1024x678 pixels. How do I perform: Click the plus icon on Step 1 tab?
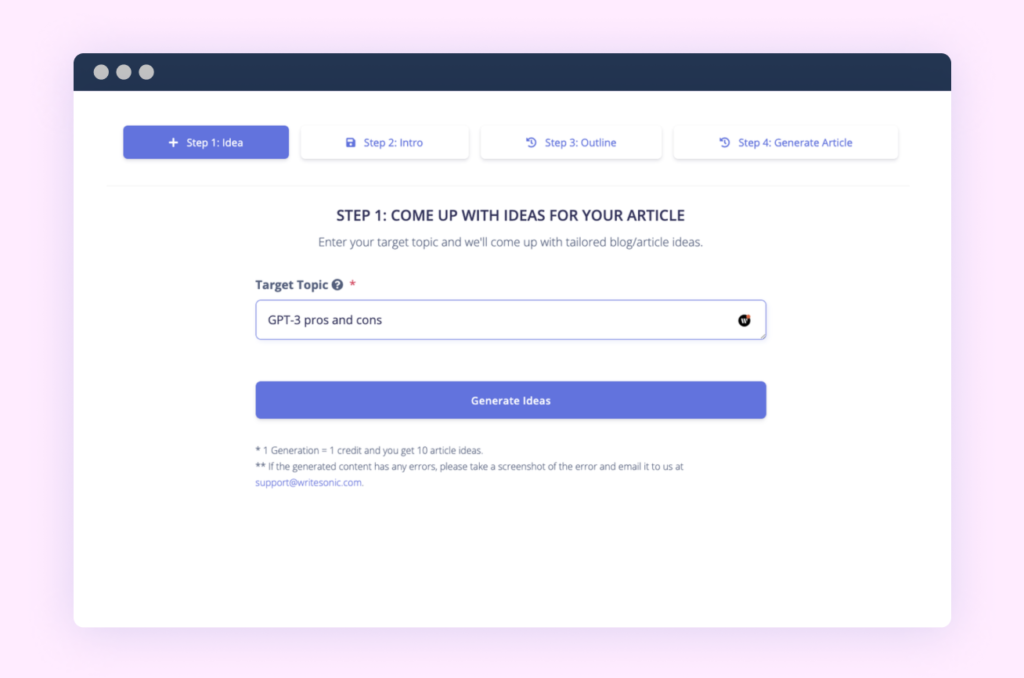point(173,142)
